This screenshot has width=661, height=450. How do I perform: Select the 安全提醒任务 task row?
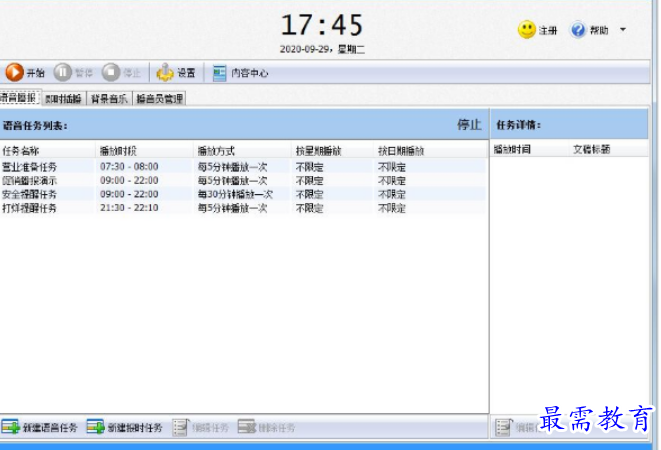coord(30,195)
